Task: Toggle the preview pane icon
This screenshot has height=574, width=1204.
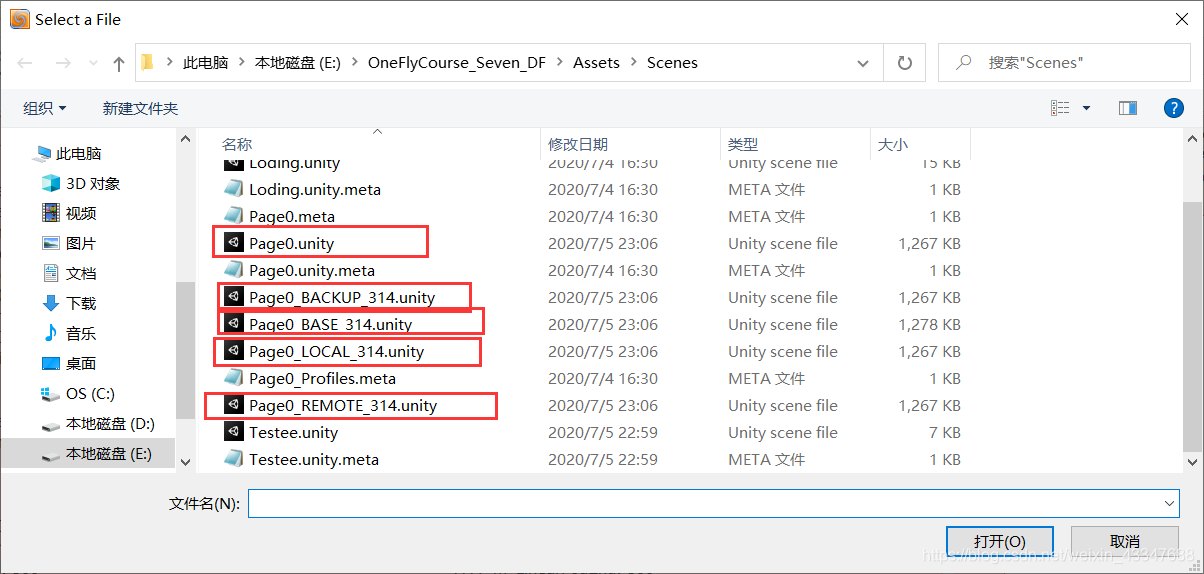Action: pos(1128,108)
